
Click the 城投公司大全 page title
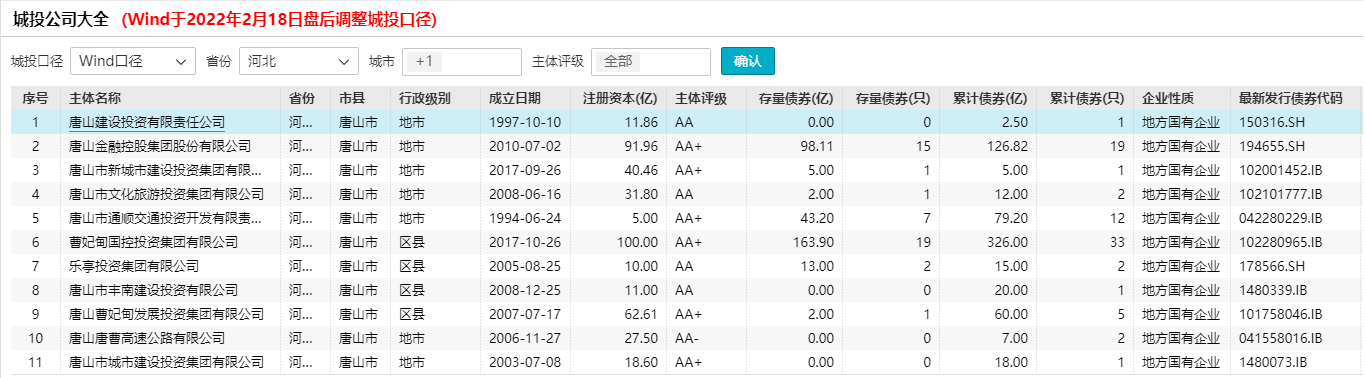[x=60, y=18]
